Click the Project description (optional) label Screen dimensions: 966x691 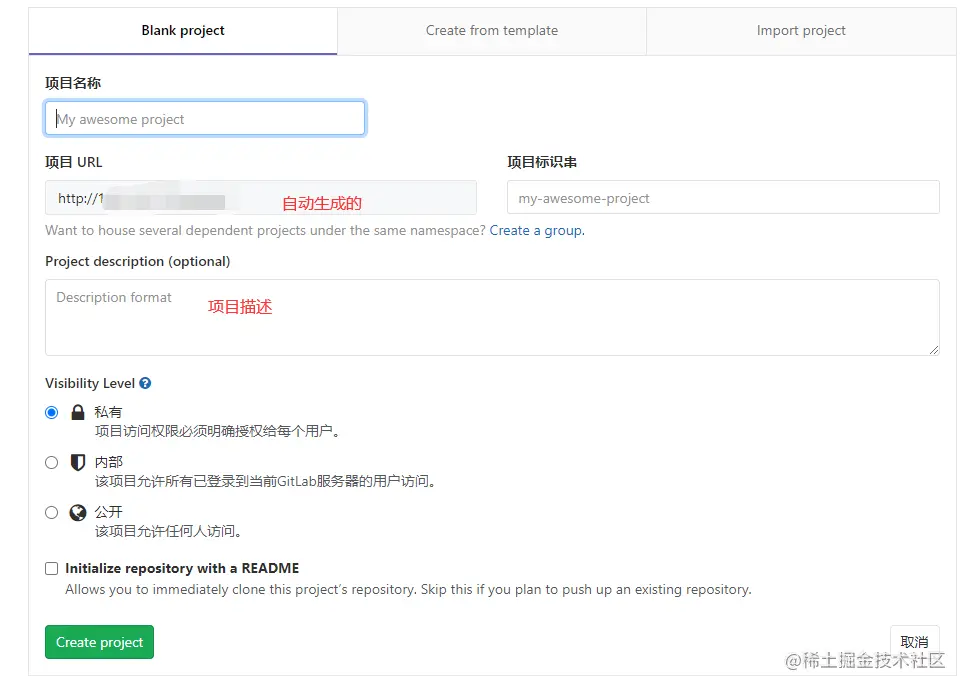(x=137, y=261)
